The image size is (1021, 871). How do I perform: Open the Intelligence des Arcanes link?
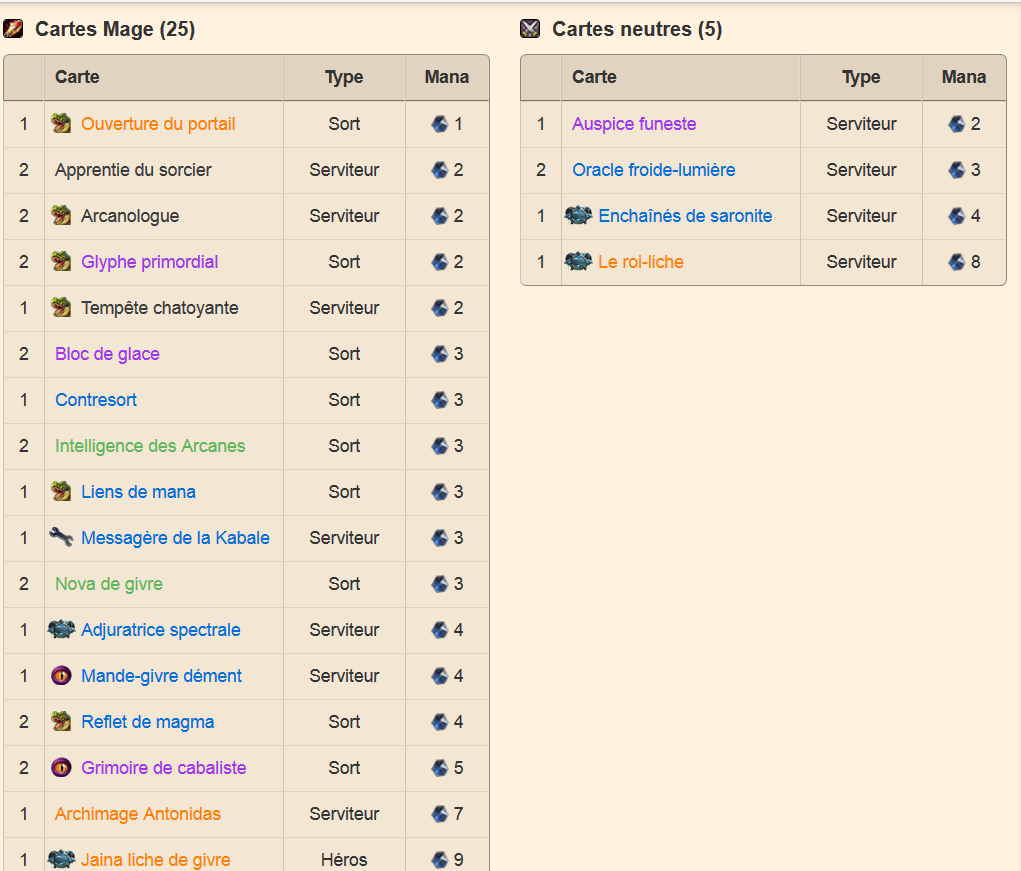(150, 446)
